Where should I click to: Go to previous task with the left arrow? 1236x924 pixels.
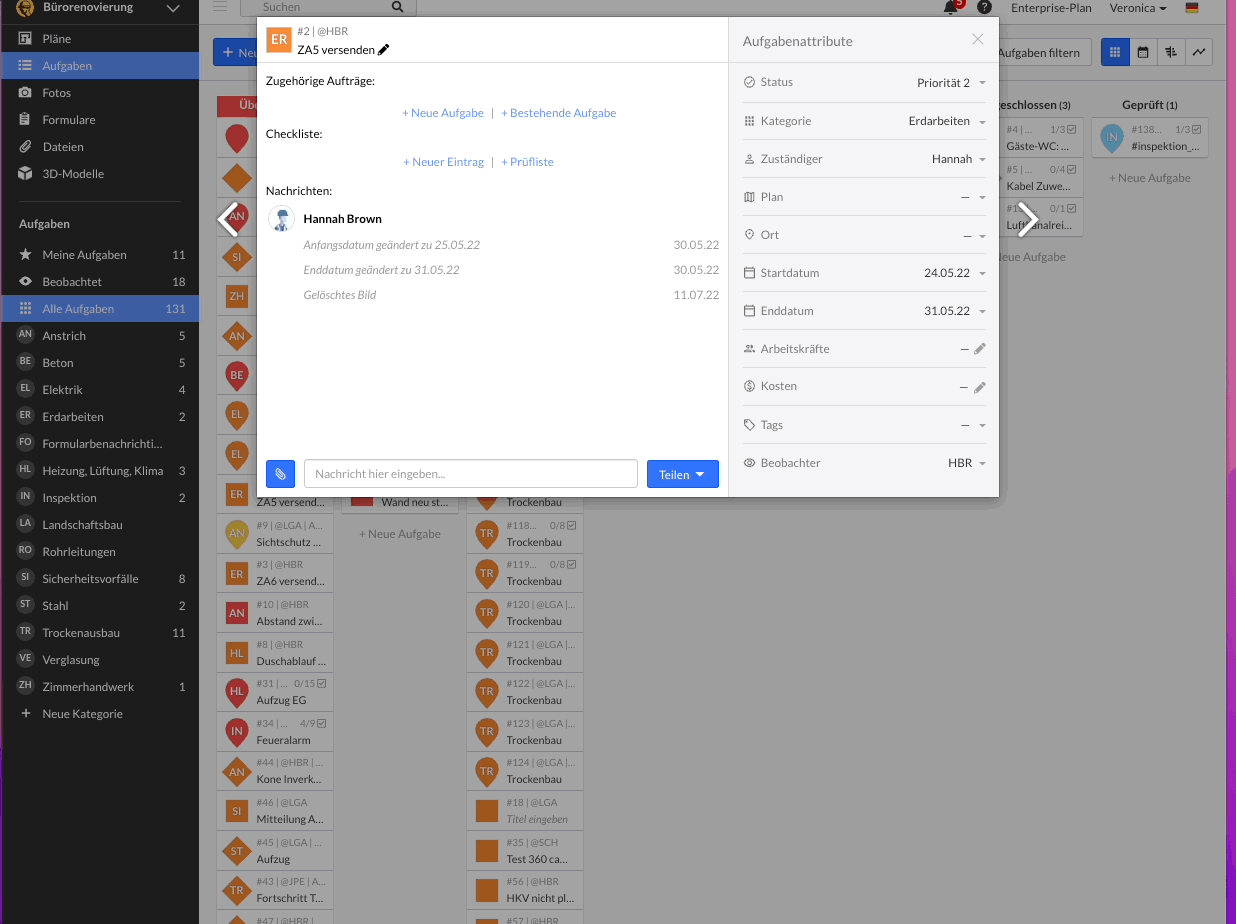click(x=229, y=218)
